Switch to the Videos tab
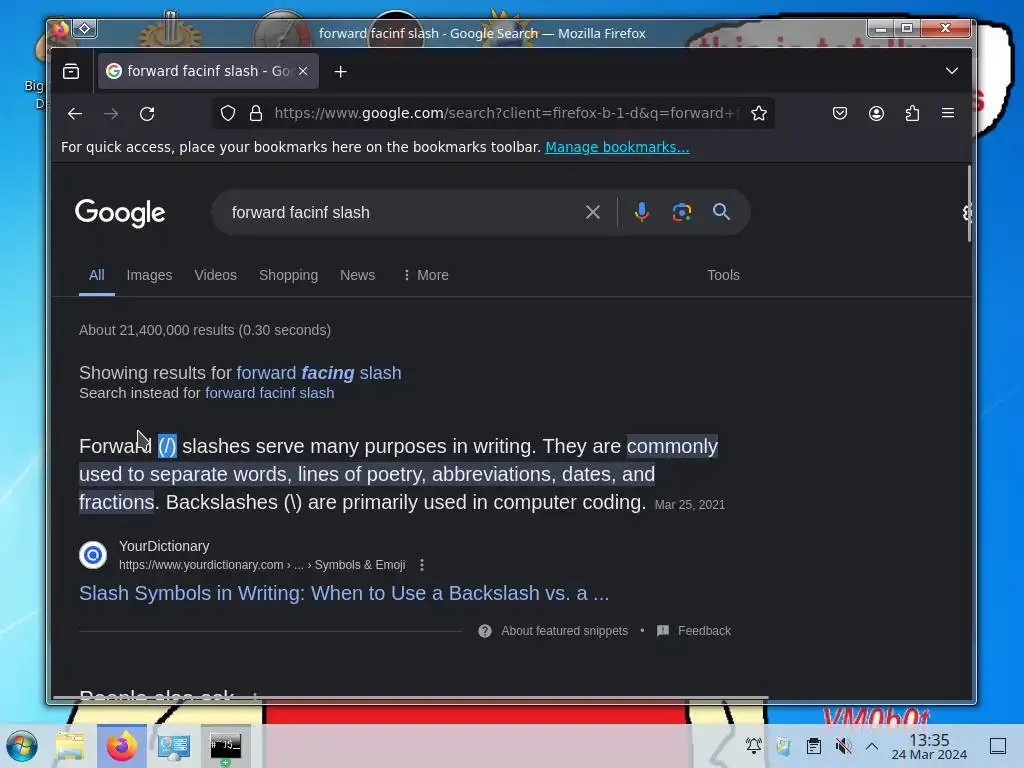 216,276
